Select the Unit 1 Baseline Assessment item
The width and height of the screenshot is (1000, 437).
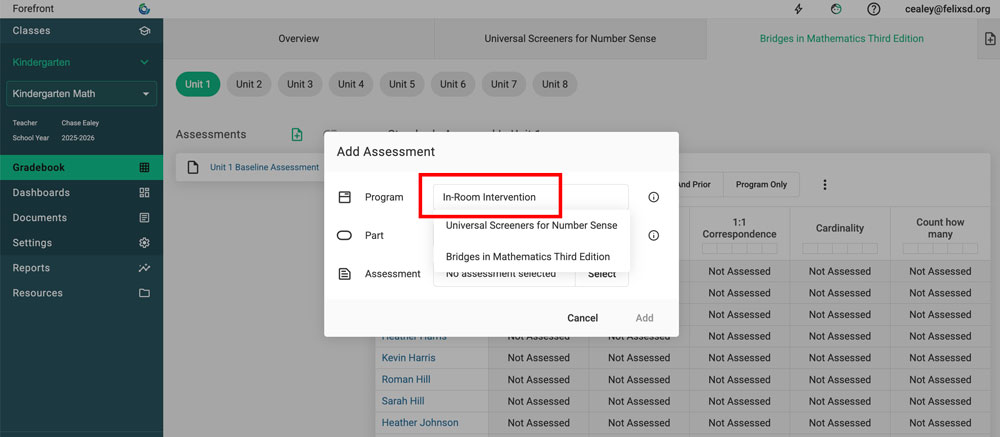tap(264, 168)
